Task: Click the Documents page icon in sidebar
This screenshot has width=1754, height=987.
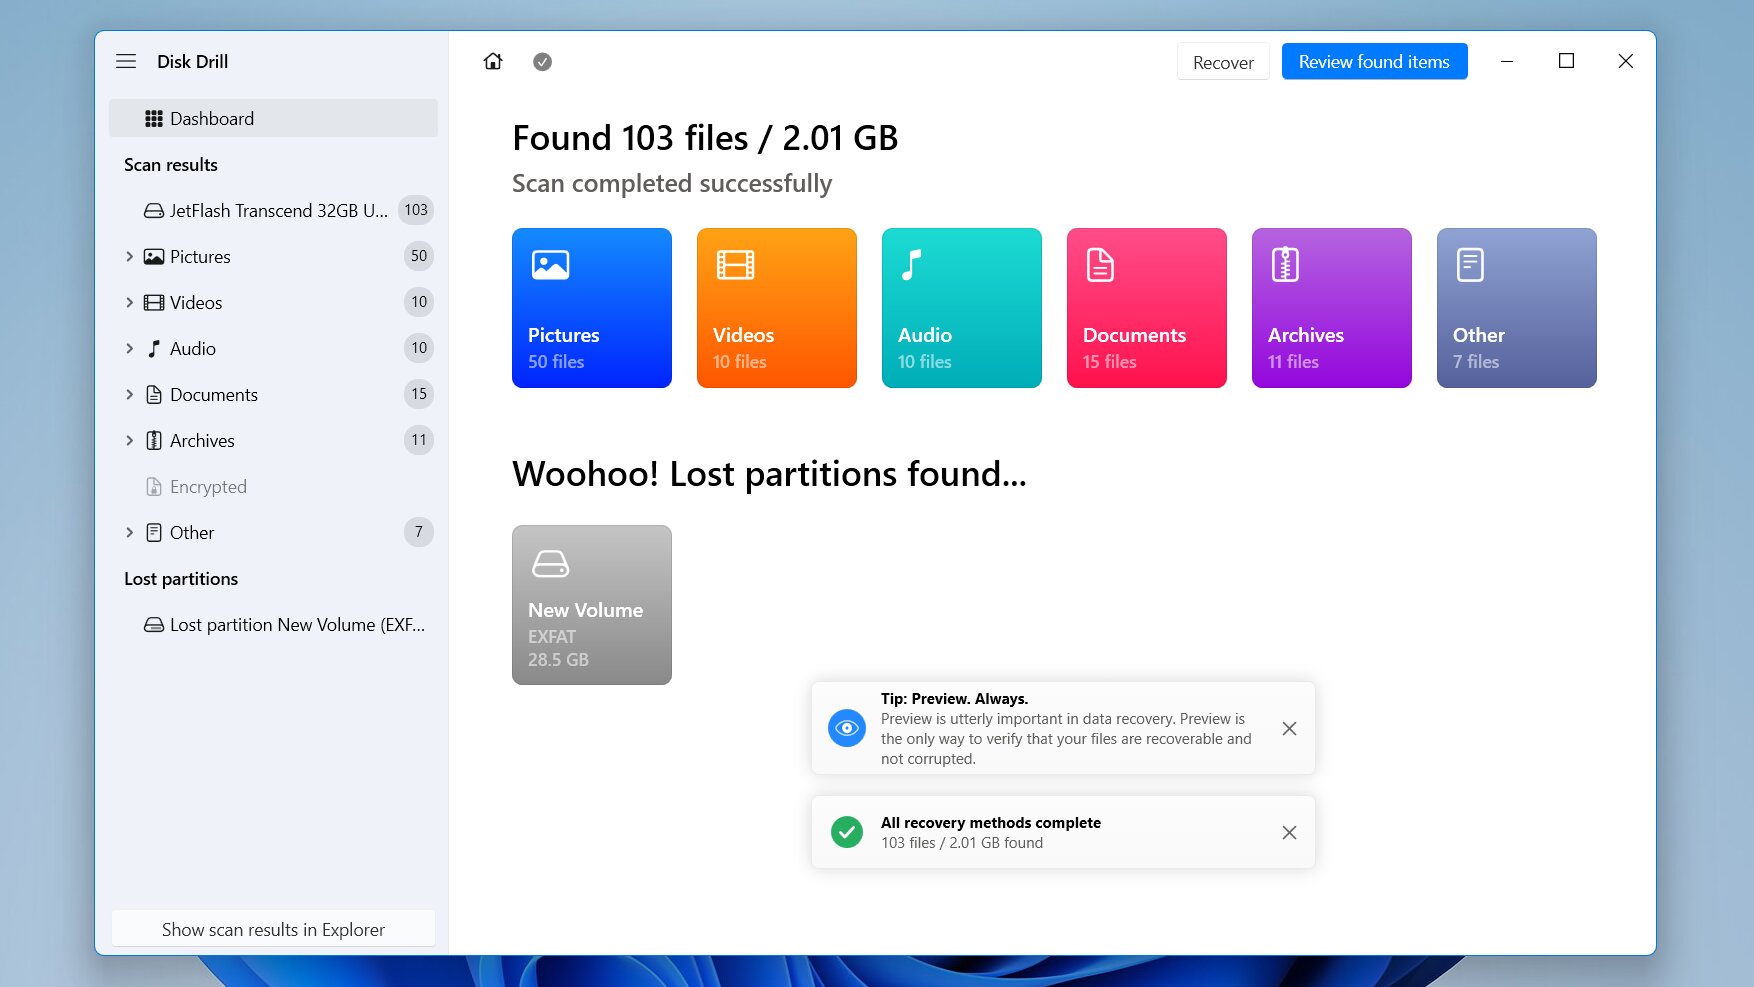Action: [x=154, y=395]
